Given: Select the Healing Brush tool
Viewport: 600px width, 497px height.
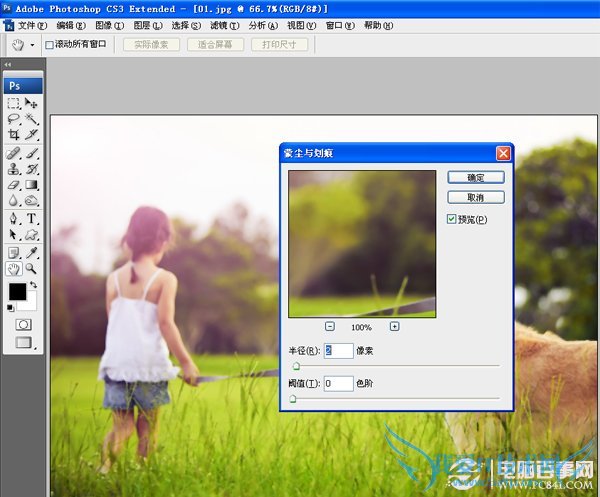Looking at the screenshot, I should (x=14, y=153).
